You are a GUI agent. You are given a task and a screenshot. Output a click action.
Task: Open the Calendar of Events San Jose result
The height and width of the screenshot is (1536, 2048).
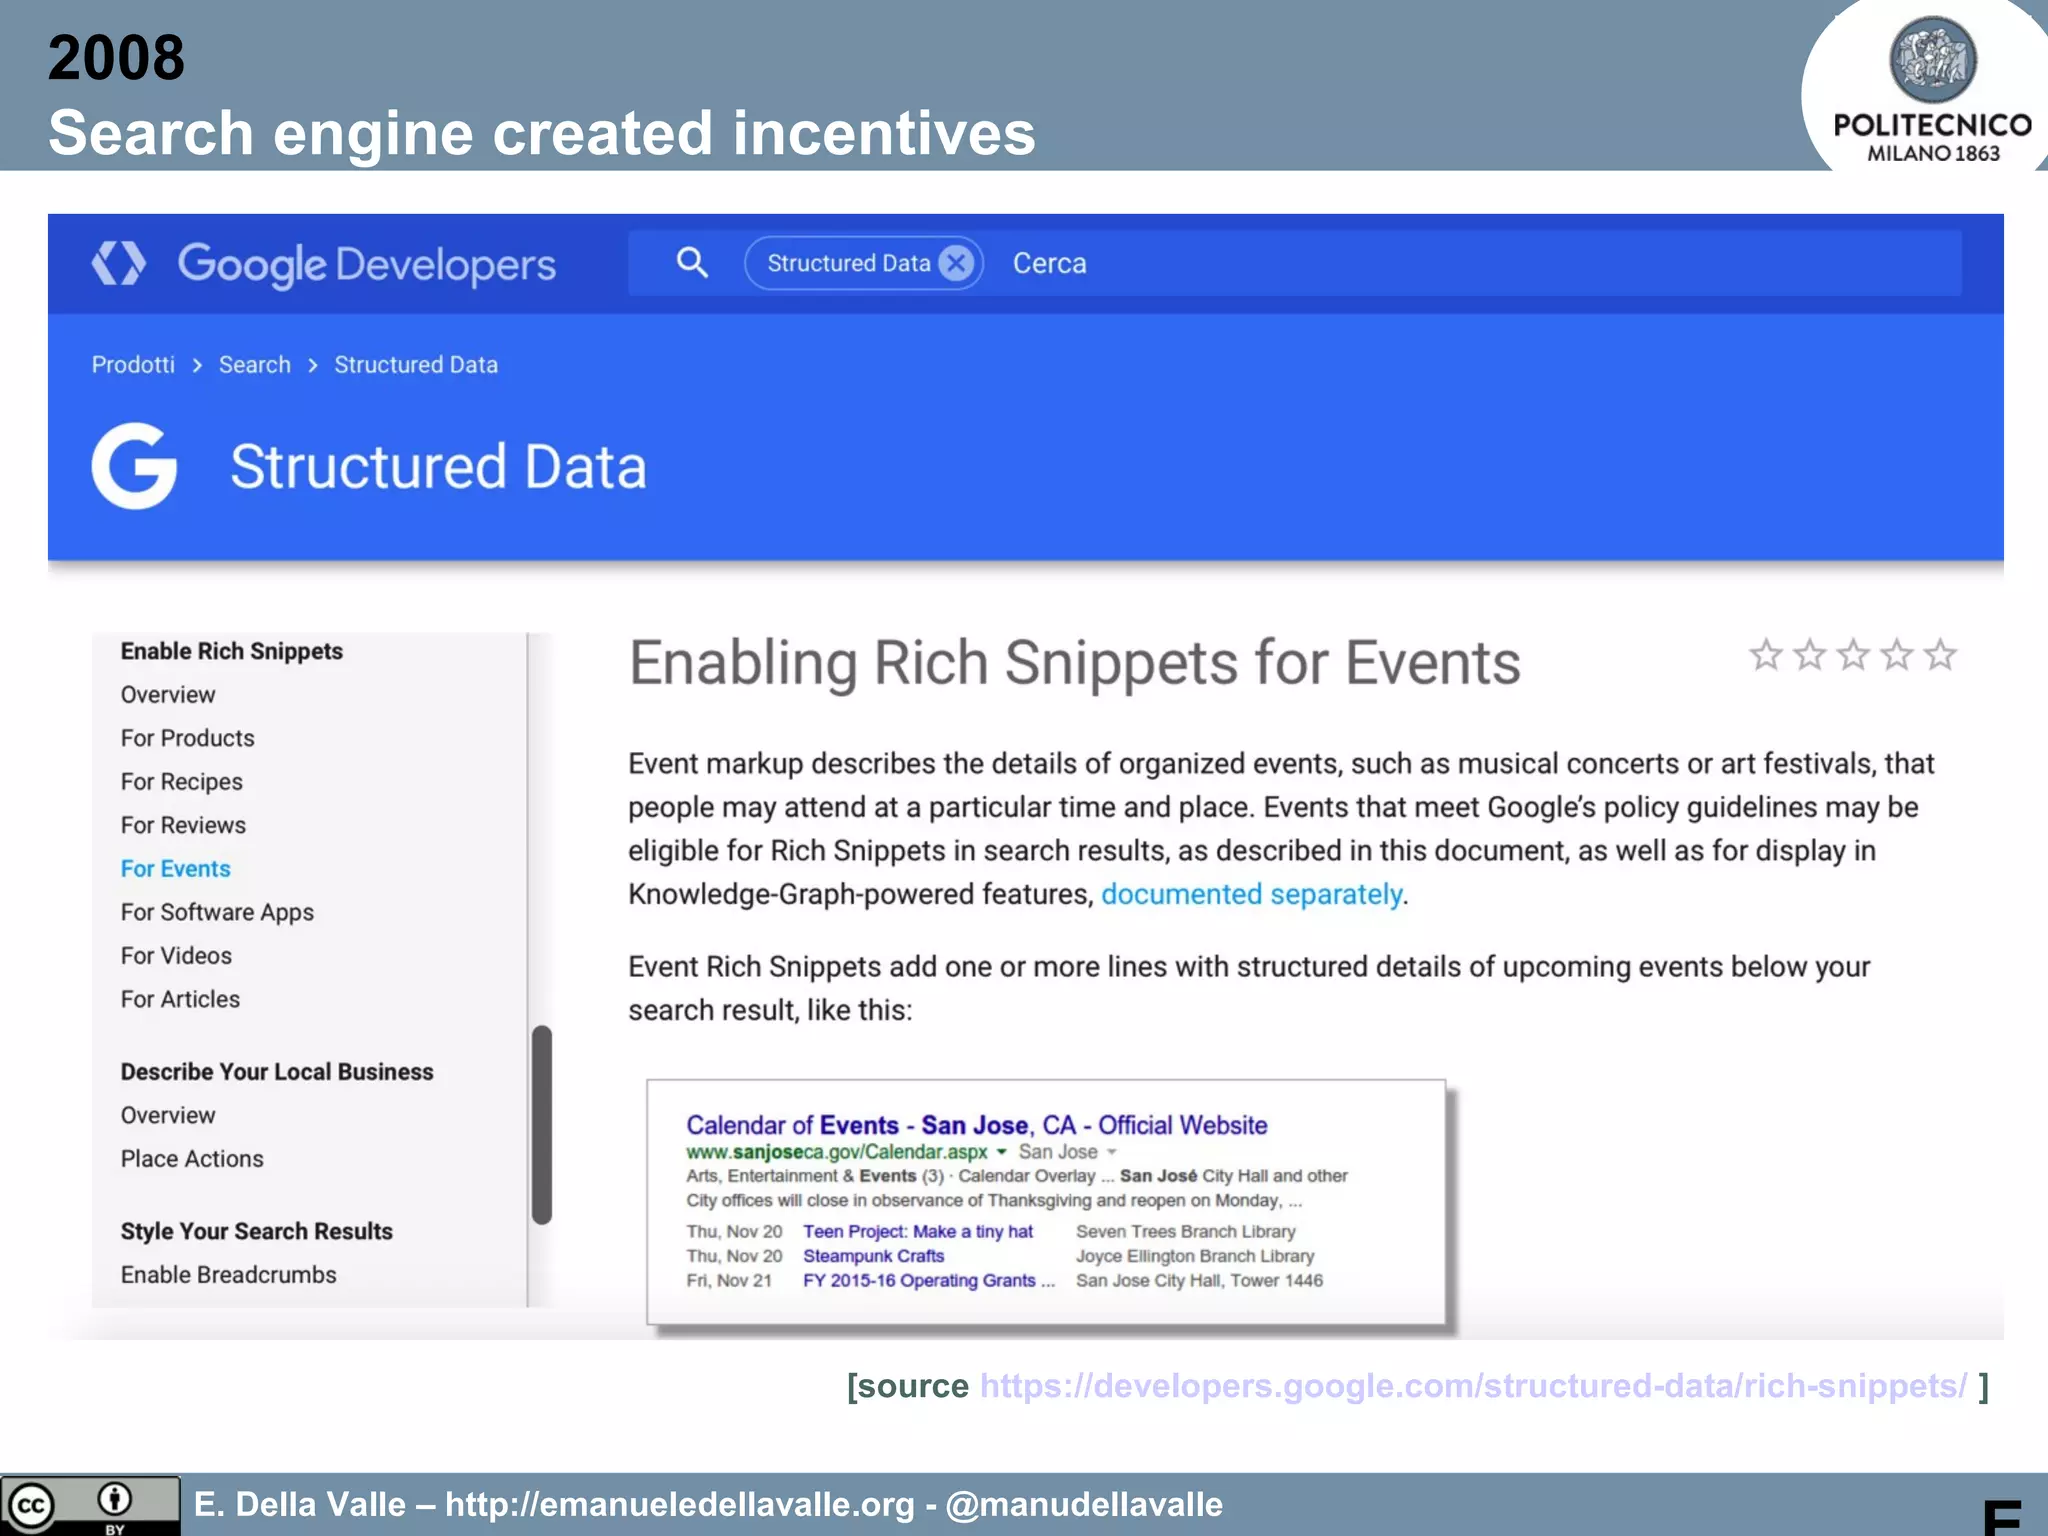click(x=977, y=1125)
